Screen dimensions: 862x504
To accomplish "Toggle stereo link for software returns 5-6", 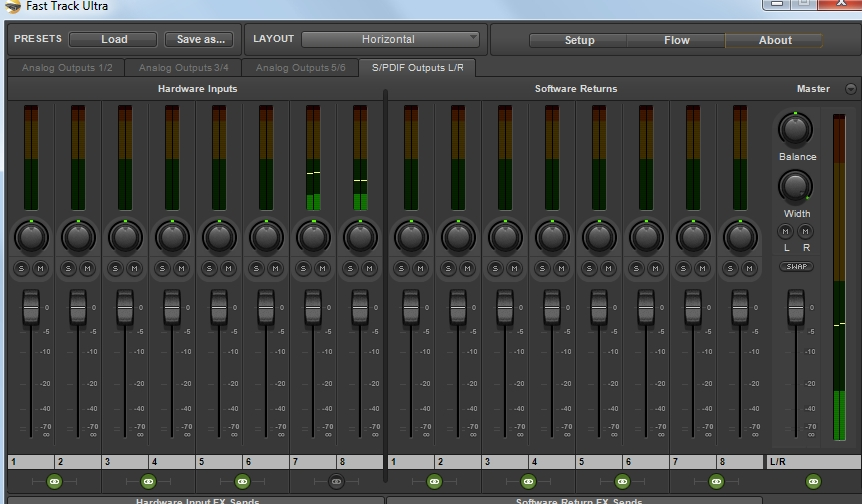I will pos(622,481).
